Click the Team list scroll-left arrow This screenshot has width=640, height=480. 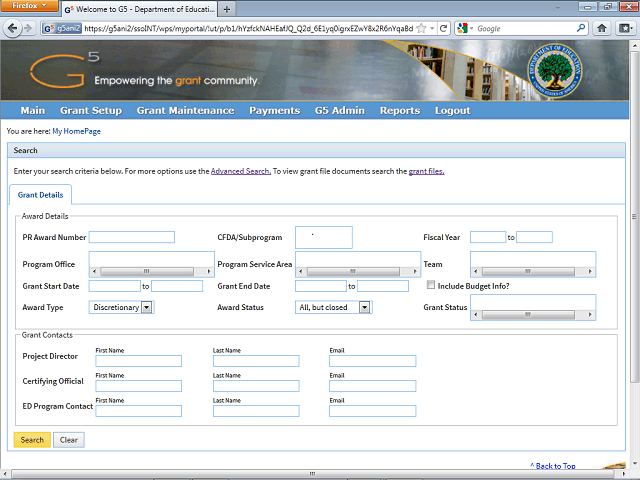coord(476,271)
